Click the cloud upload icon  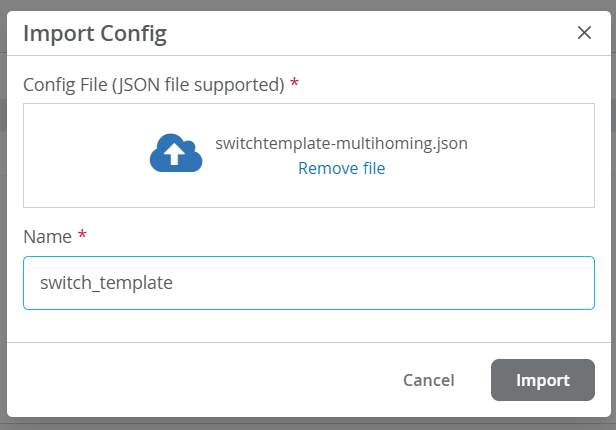tap(177, 153)
